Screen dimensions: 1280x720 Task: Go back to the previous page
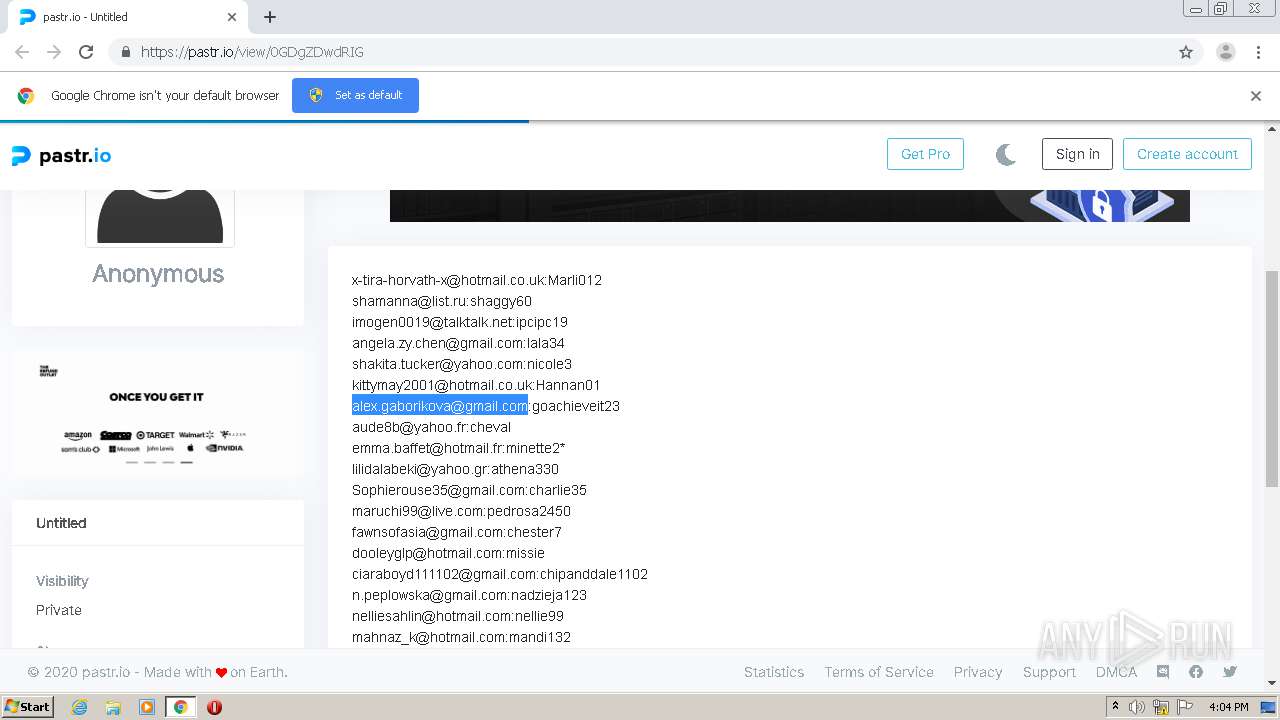pyautogui.click(x=22, y=52)
